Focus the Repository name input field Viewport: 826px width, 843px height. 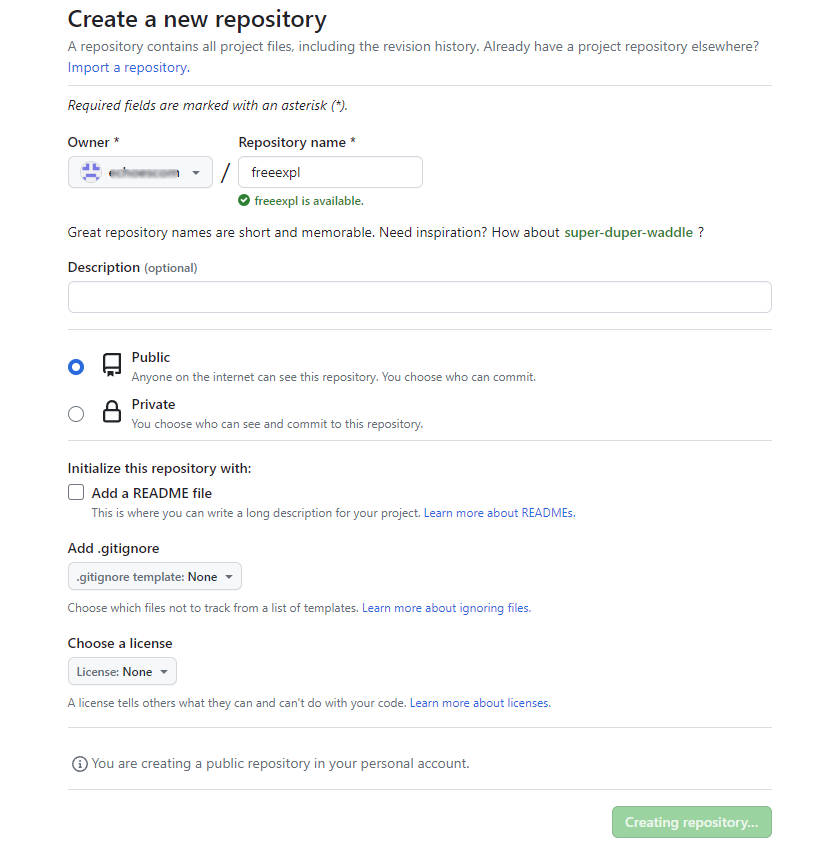pyautogui.click(x=330, y=172)
